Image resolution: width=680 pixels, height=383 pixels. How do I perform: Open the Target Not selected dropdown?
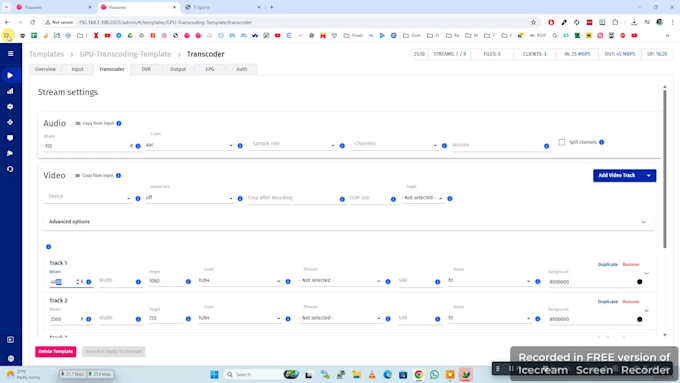(x=422, y=198)
